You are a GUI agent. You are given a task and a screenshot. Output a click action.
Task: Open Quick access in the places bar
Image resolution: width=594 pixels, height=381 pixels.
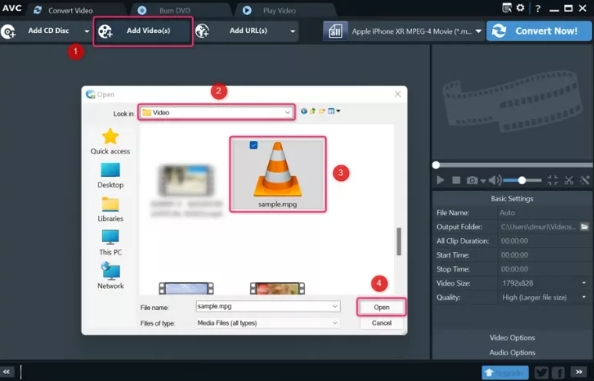click(x=110, y=142)
